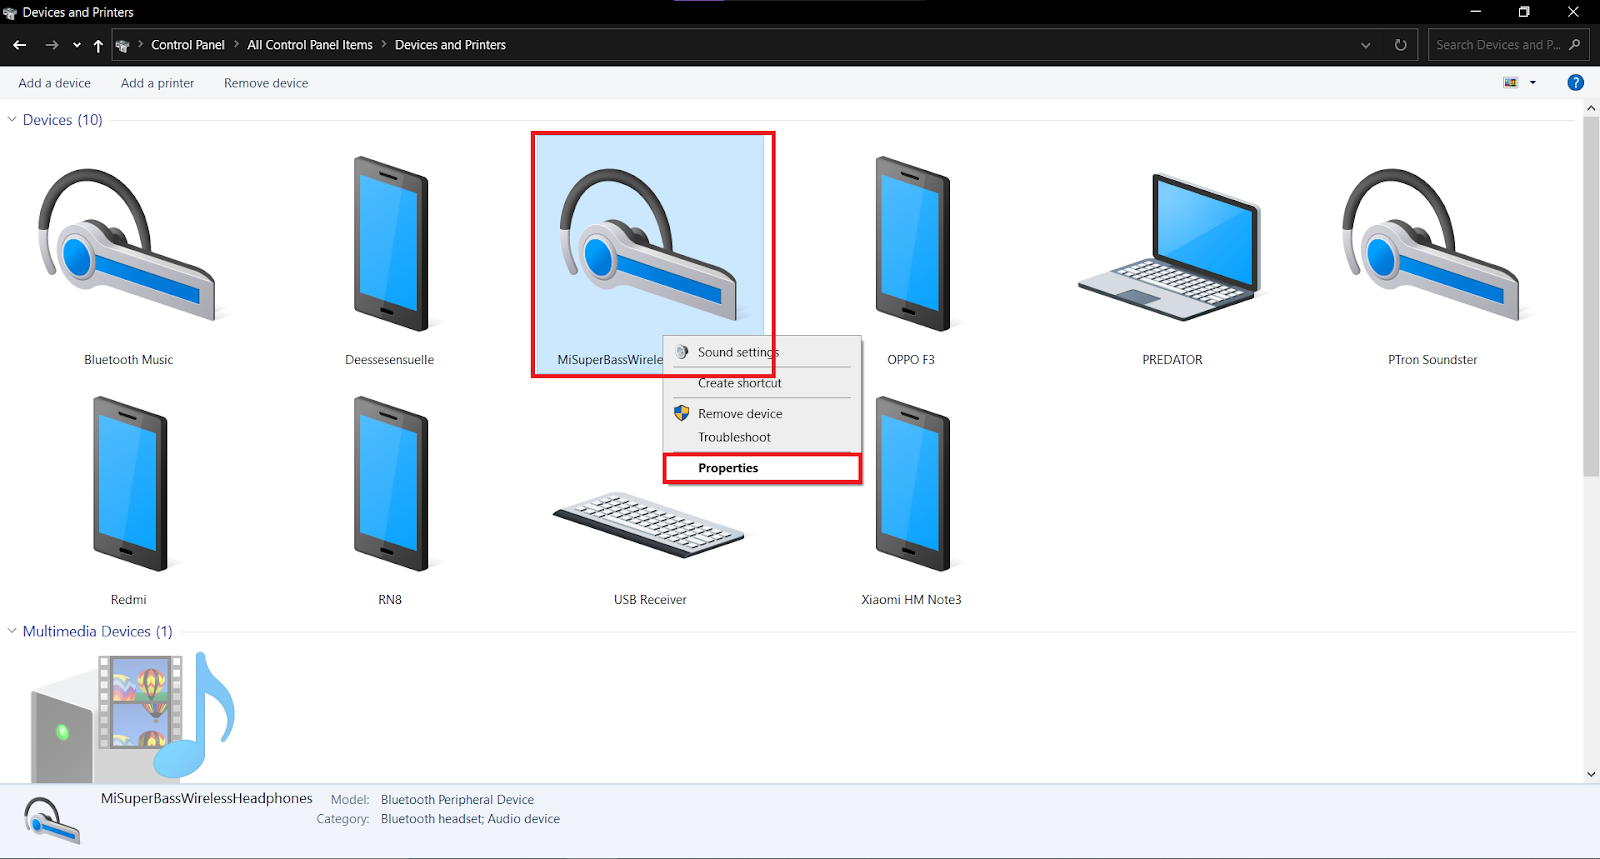Click the OPPO F3 label

pyautogui.click(x=911, y=360)
